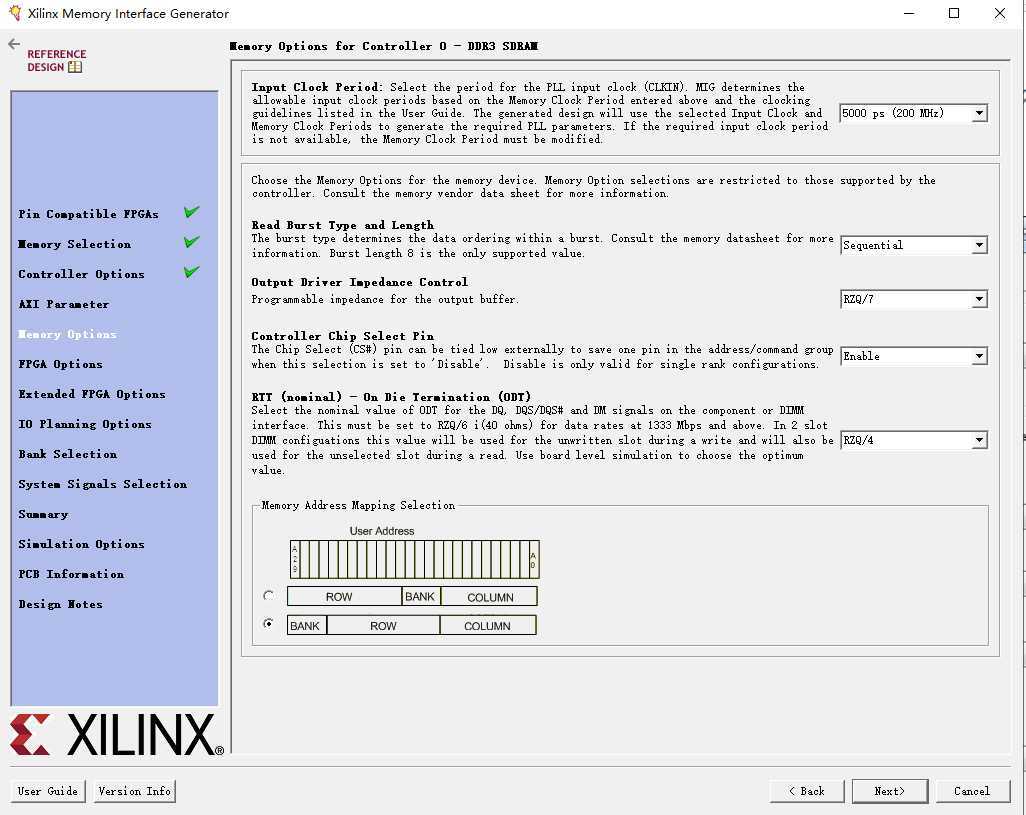Click the ROW BANK COLUMN mapping diagram
The width and height of the screenshot is (1026, 815).
pyautogui.click(x=412, y=597)
